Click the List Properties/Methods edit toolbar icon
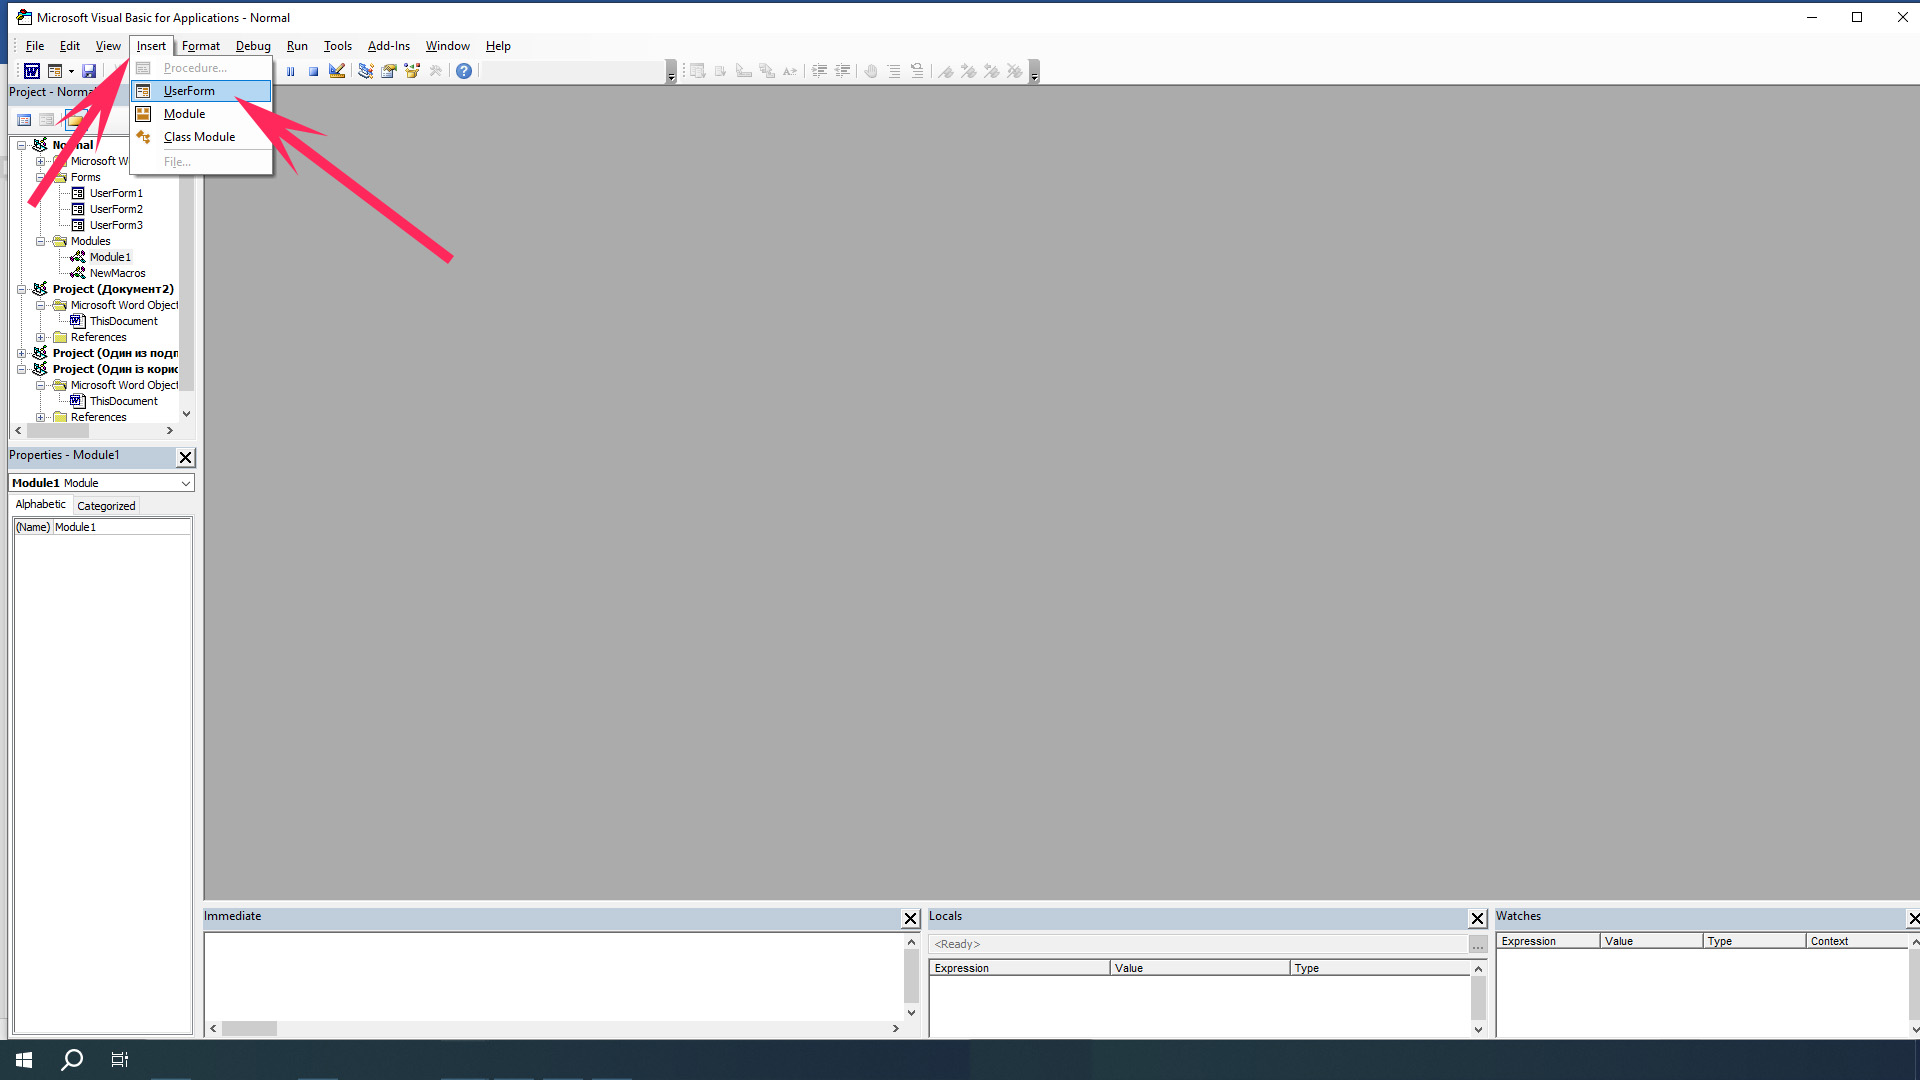The image size is (1920, 1080). click(698, 71)
